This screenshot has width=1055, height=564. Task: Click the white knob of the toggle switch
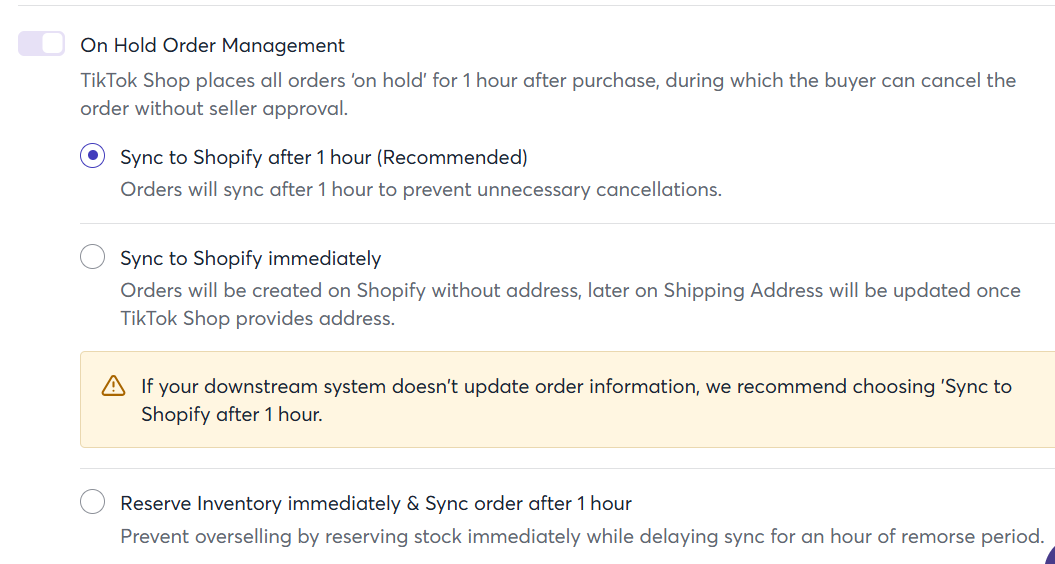coord(52,44)
